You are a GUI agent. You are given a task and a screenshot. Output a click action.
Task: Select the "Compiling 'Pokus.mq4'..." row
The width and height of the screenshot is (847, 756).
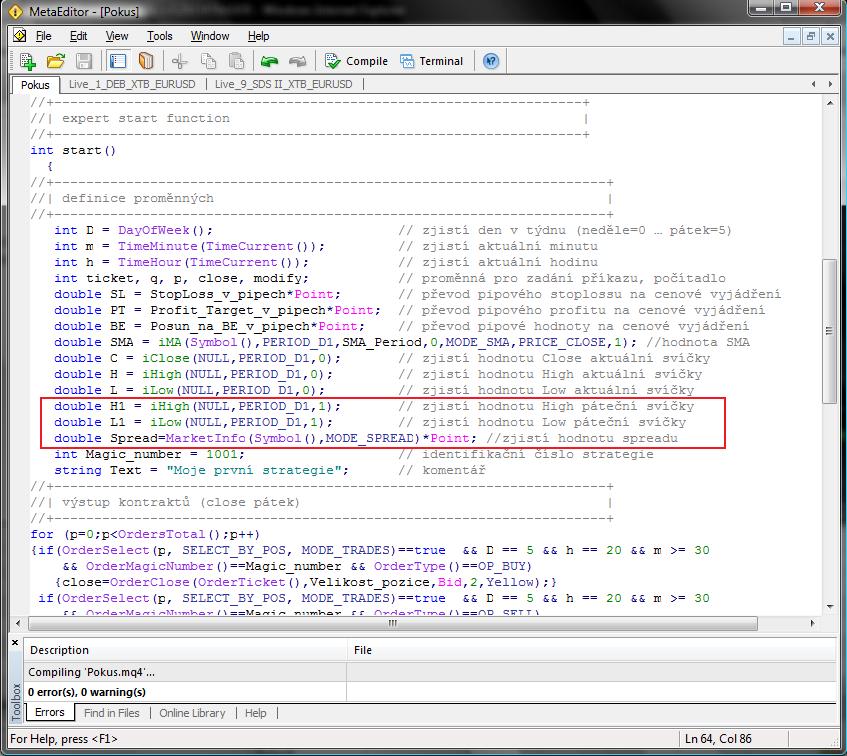click(x=430, y=672)
